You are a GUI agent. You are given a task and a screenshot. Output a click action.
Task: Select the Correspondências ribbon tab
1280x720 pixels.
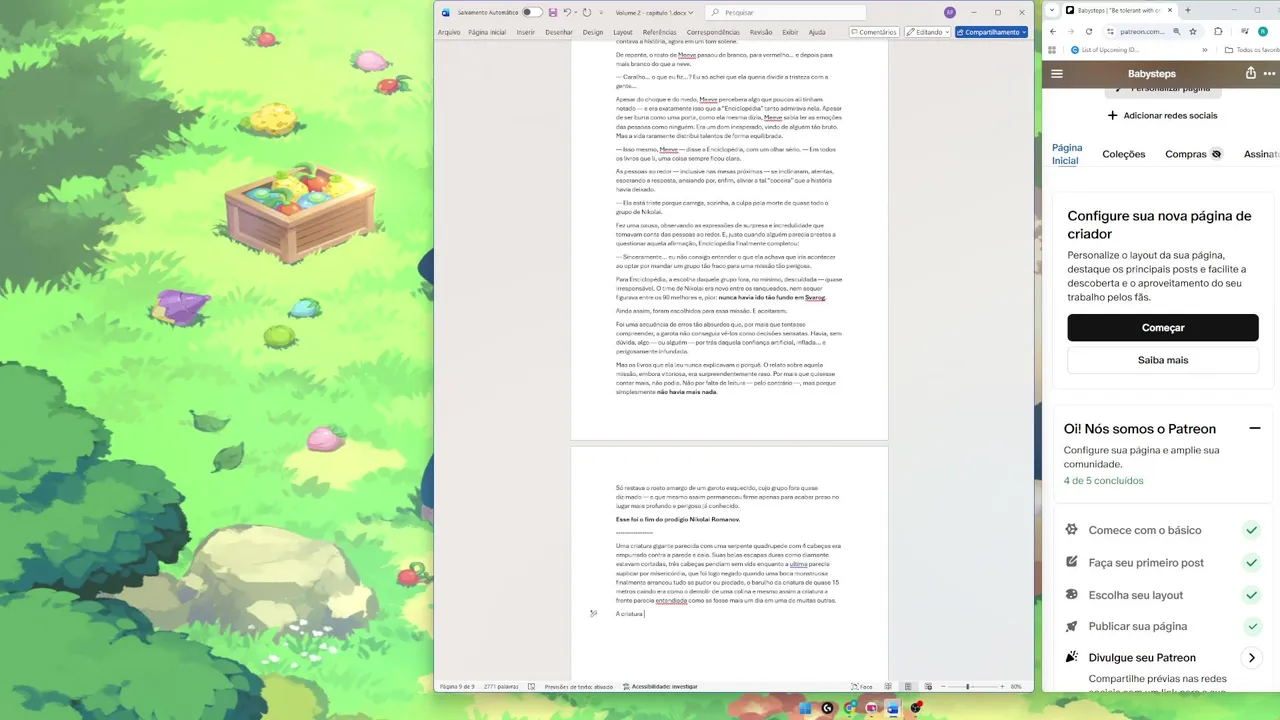713,32
